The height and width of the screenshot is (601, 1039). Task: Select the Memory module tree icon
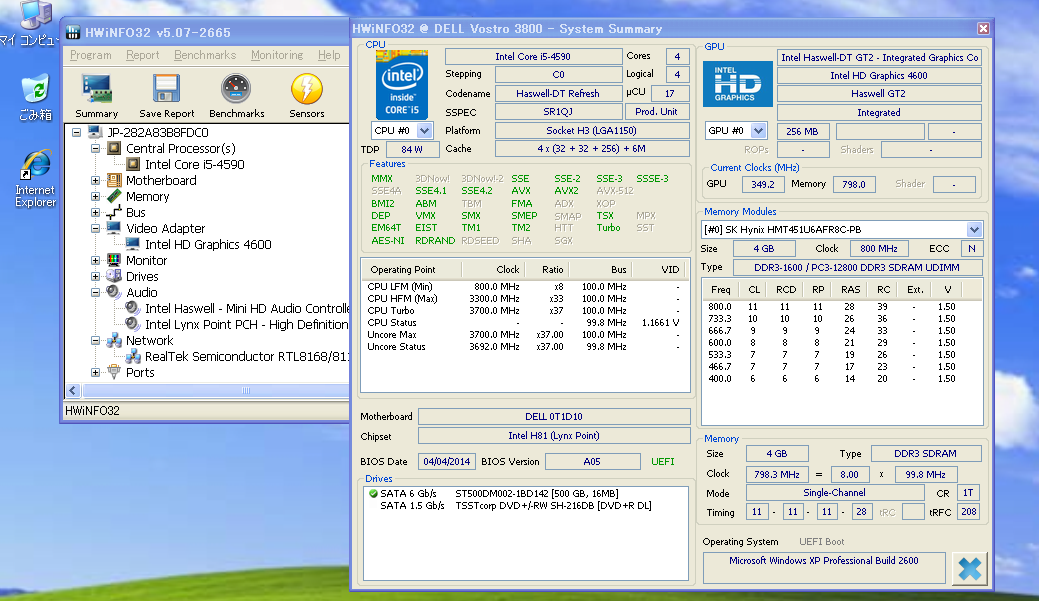pos(115,196)
